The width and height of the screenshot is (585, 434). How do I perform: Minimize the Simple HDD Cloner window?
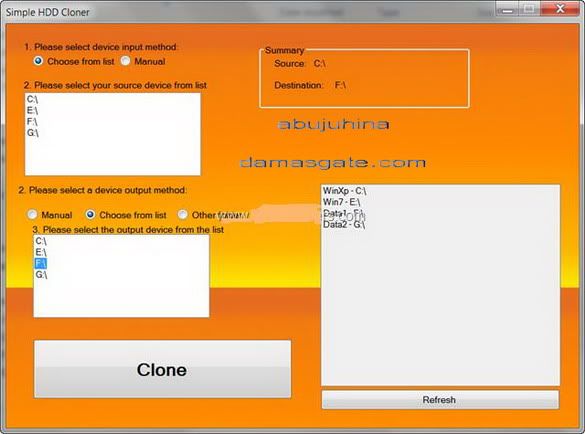tap(507, 9)
